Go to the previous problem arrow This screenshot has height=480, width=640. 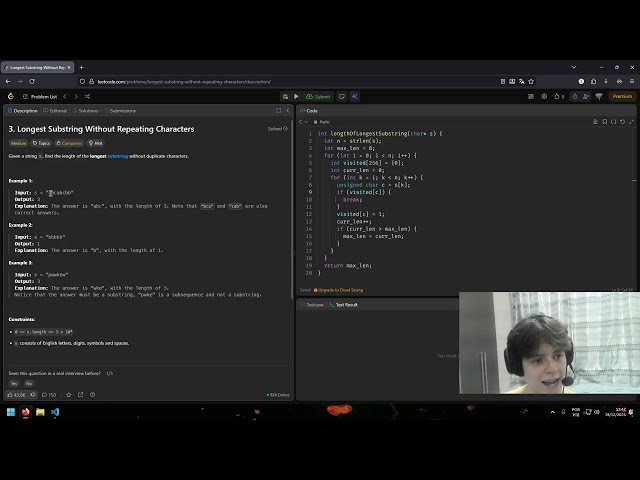[x=65, y=97]
